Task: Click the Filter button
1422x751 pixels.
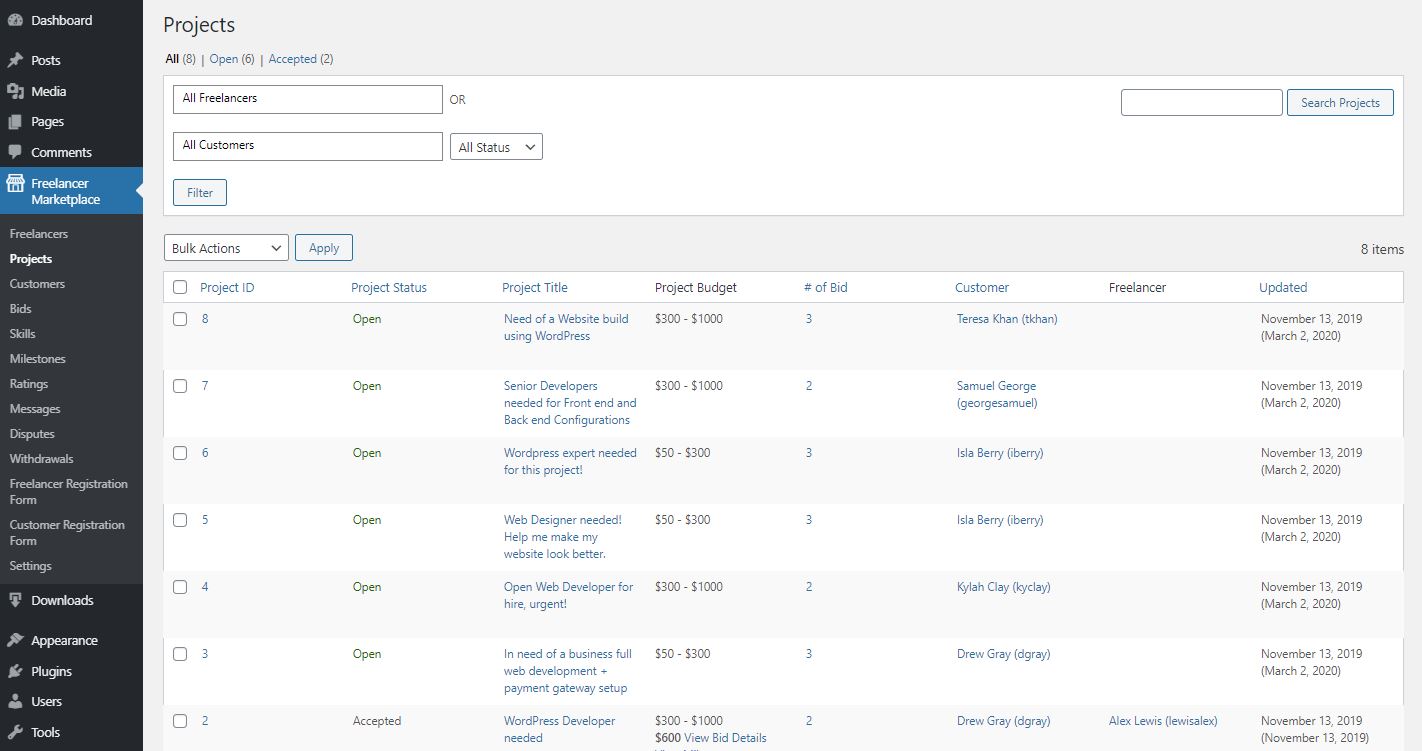Action: pyautogui.click(x=200, y=193)
